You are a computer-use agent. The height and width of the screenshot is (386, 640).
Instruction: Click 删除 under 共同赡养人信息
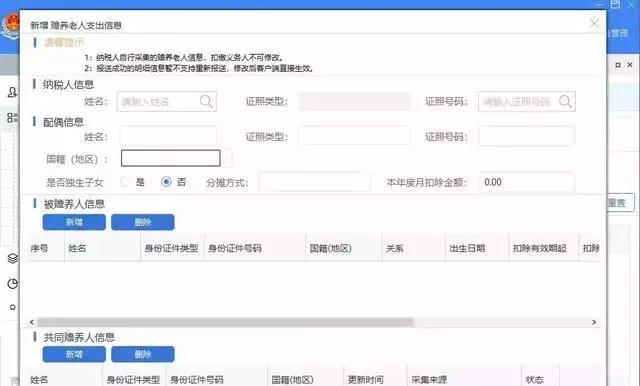pos(142,354)
